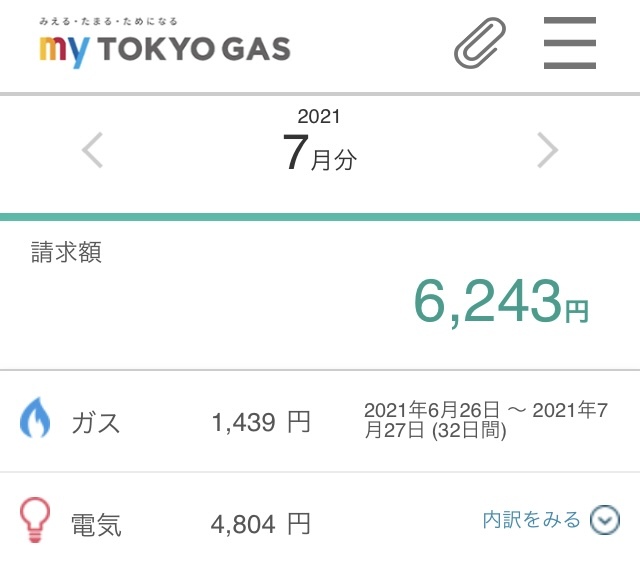Click the 2021 year label
This screenshot has width=640, height=570.
pos(319,117)
